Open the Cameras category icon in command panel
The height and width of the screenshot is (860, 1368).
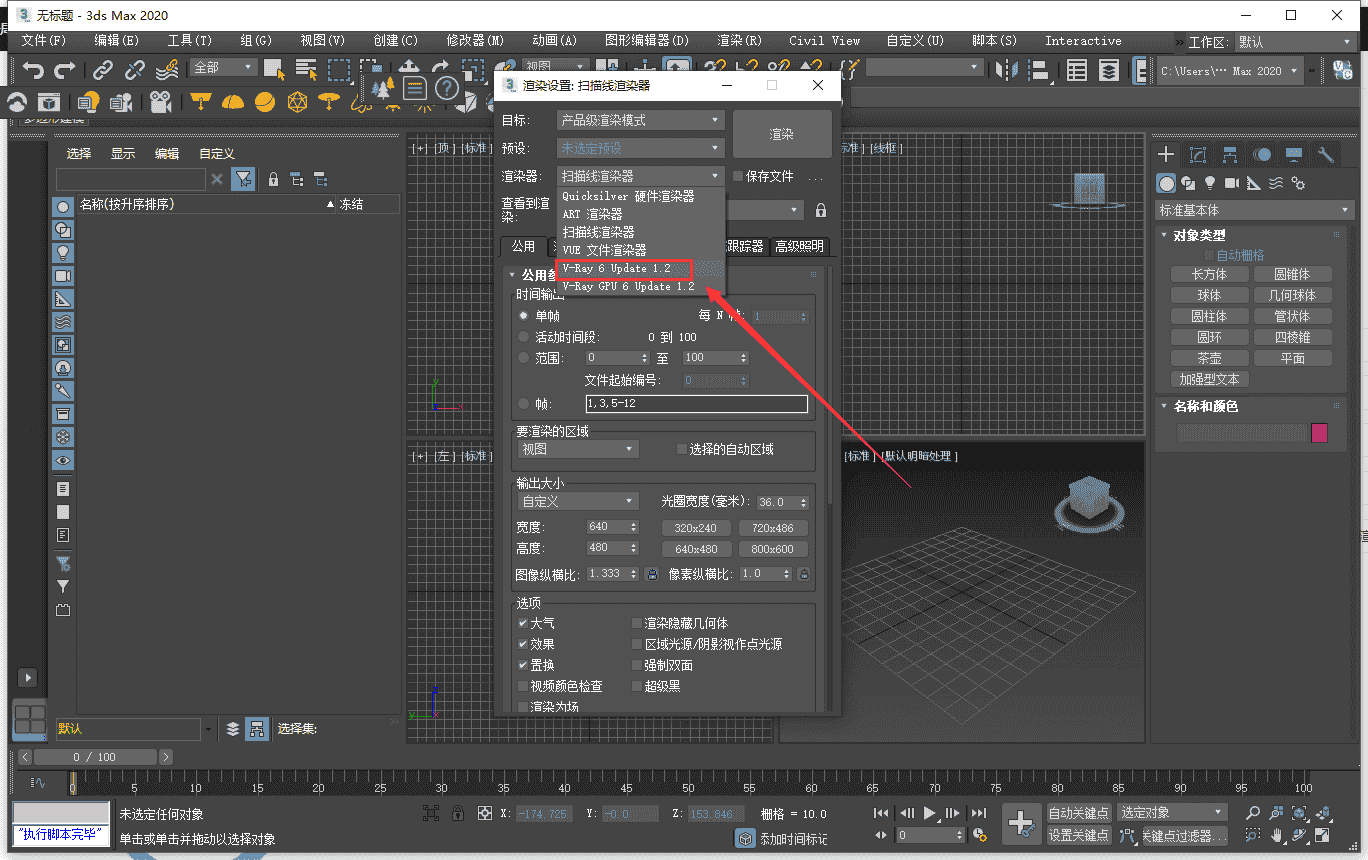(1231, 184)
